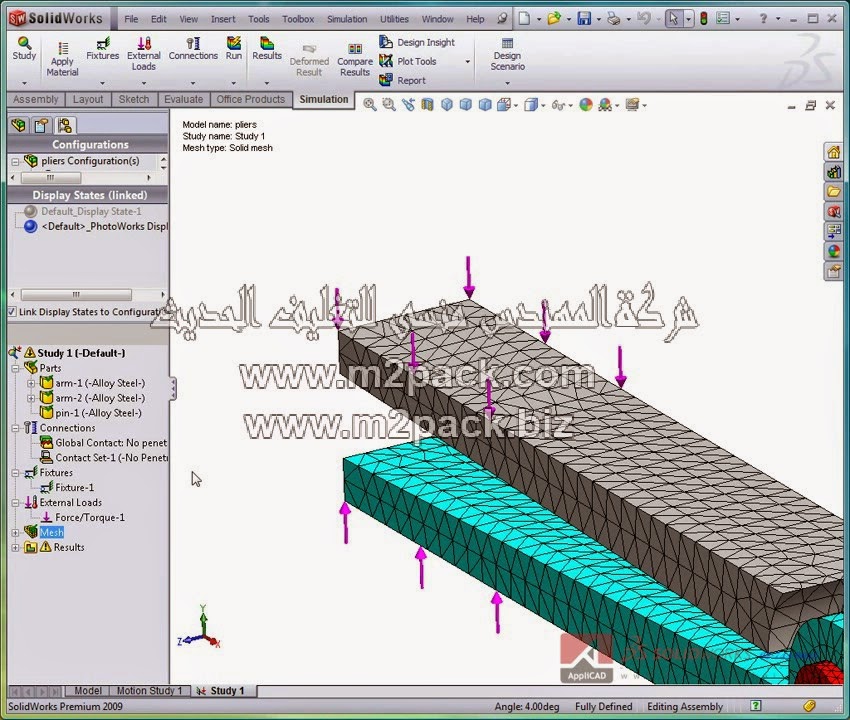Screen dimensions: 850x720
Task: Open SolidWorks Resources home icon in task pane
Action: tap(833, 152)
